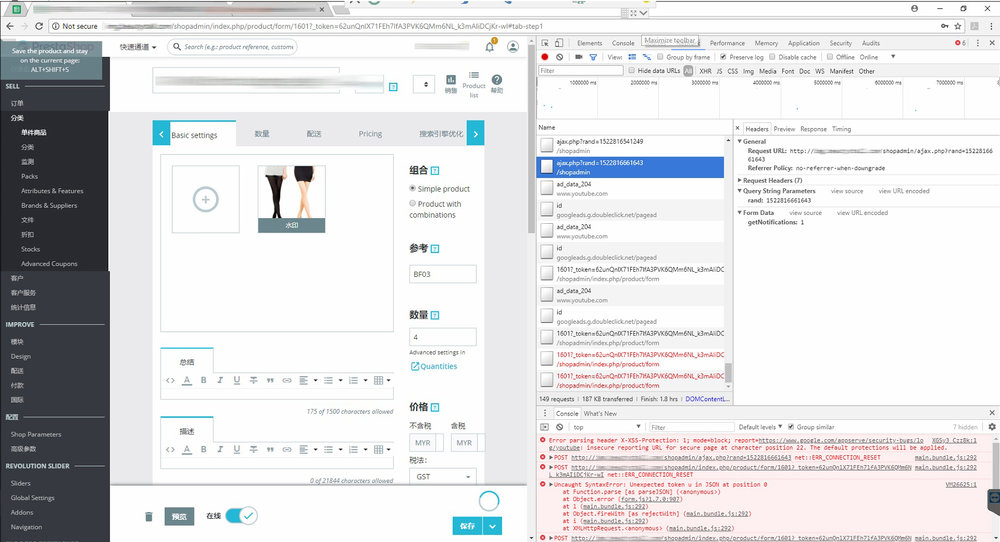Click source code icon in 描述 editor

click(x=170, y=449)
